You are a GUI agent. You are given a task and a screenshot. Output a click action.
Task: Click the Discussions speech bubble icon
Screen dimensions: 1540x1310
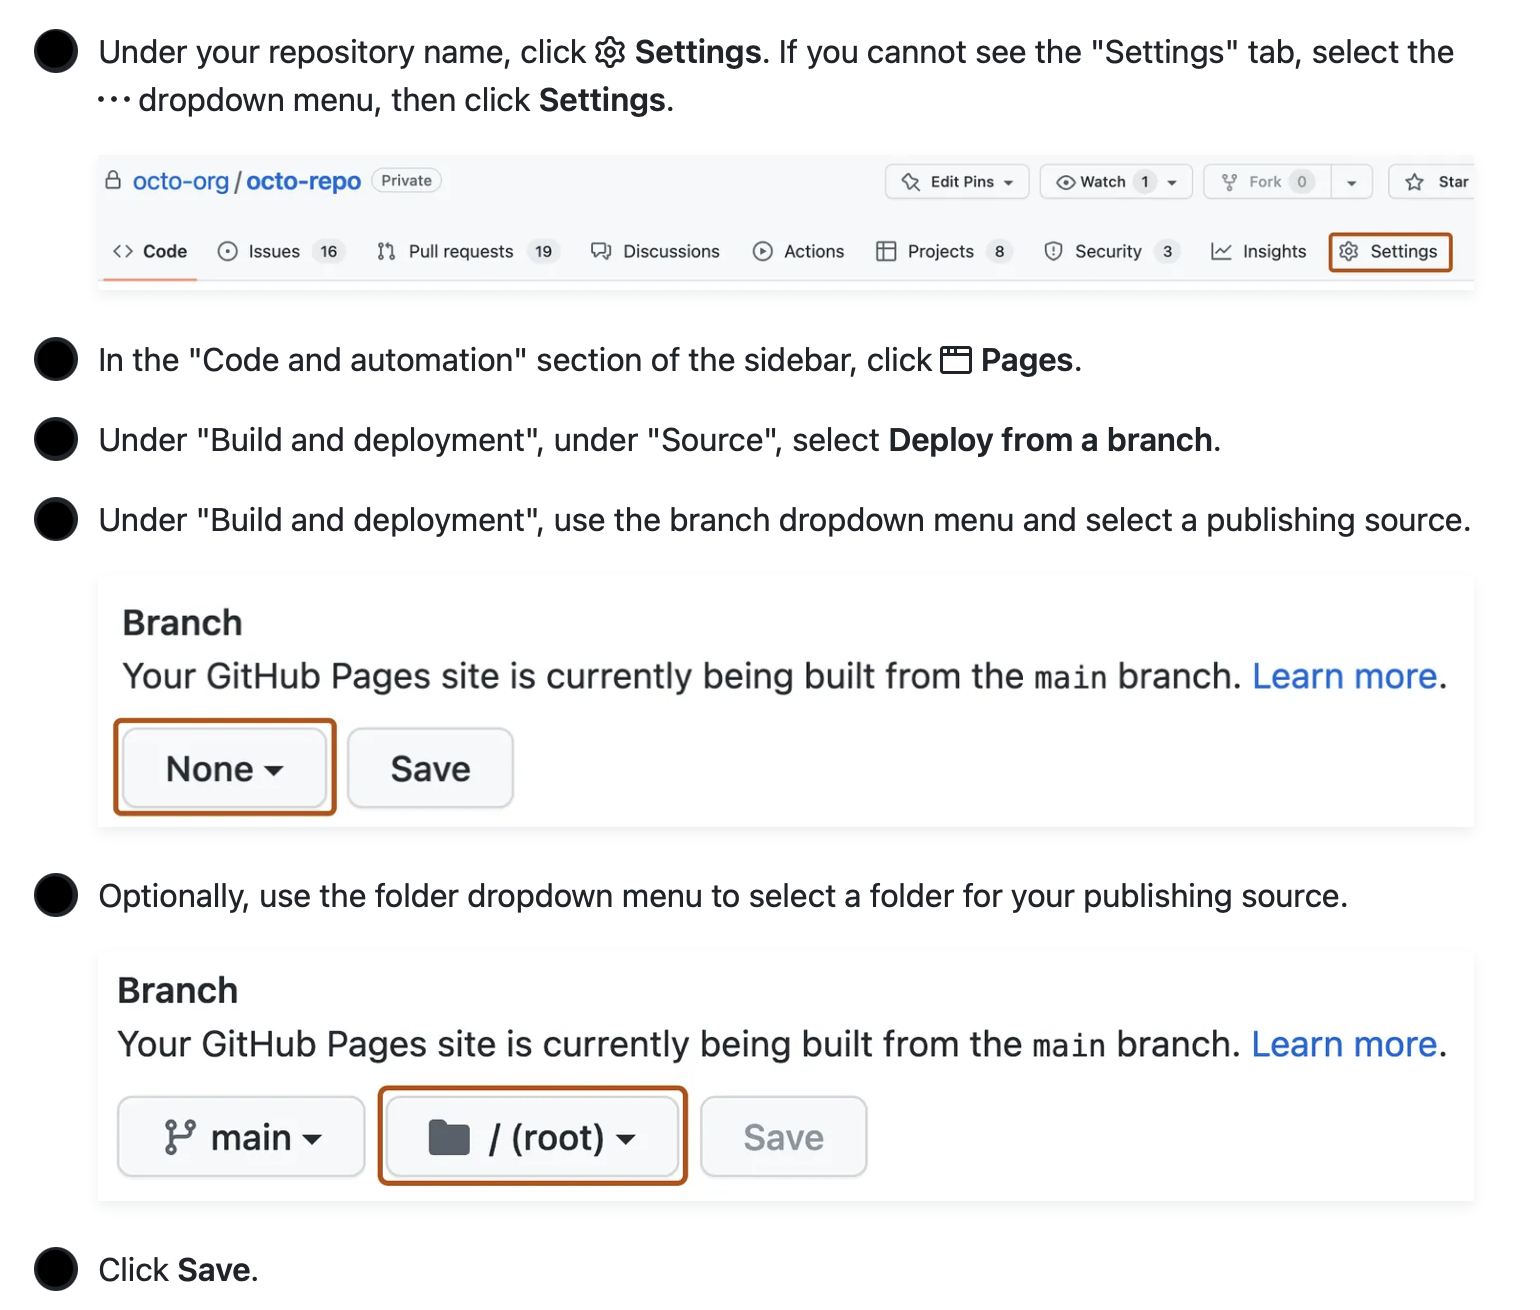tap(601, 251)
